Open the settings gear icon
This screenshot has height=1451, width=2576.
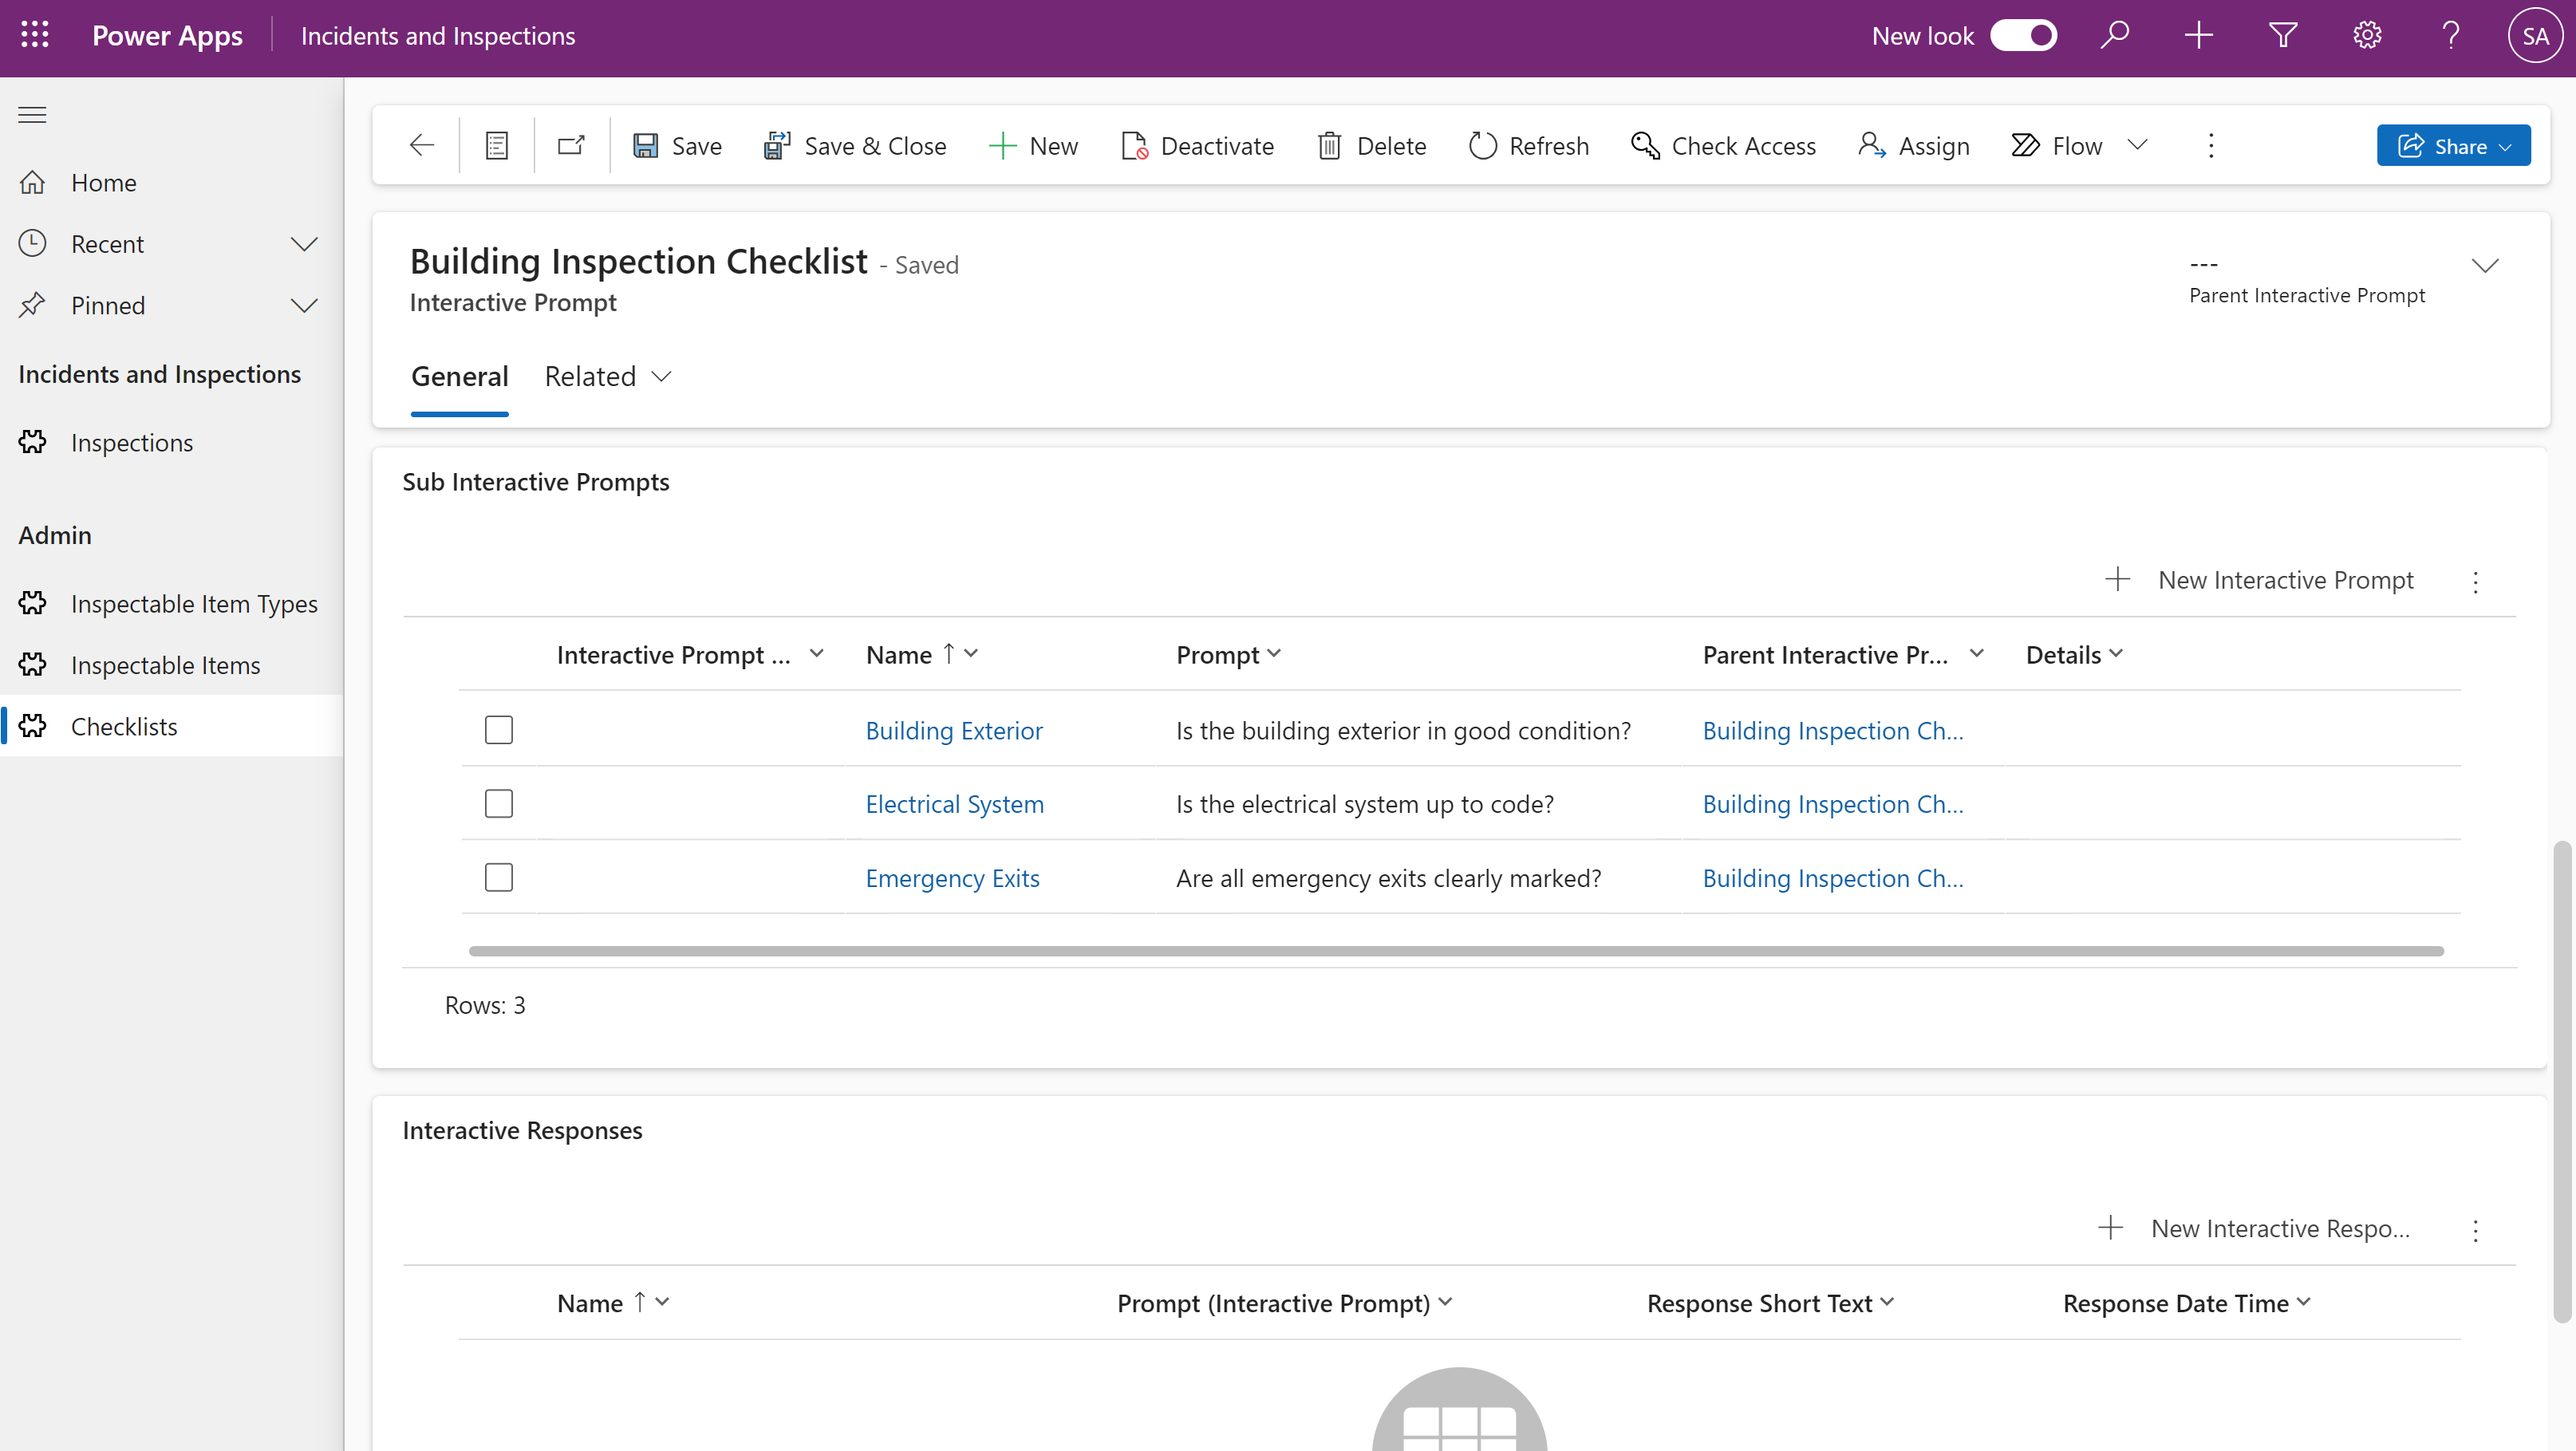[x=2366, y=36]
